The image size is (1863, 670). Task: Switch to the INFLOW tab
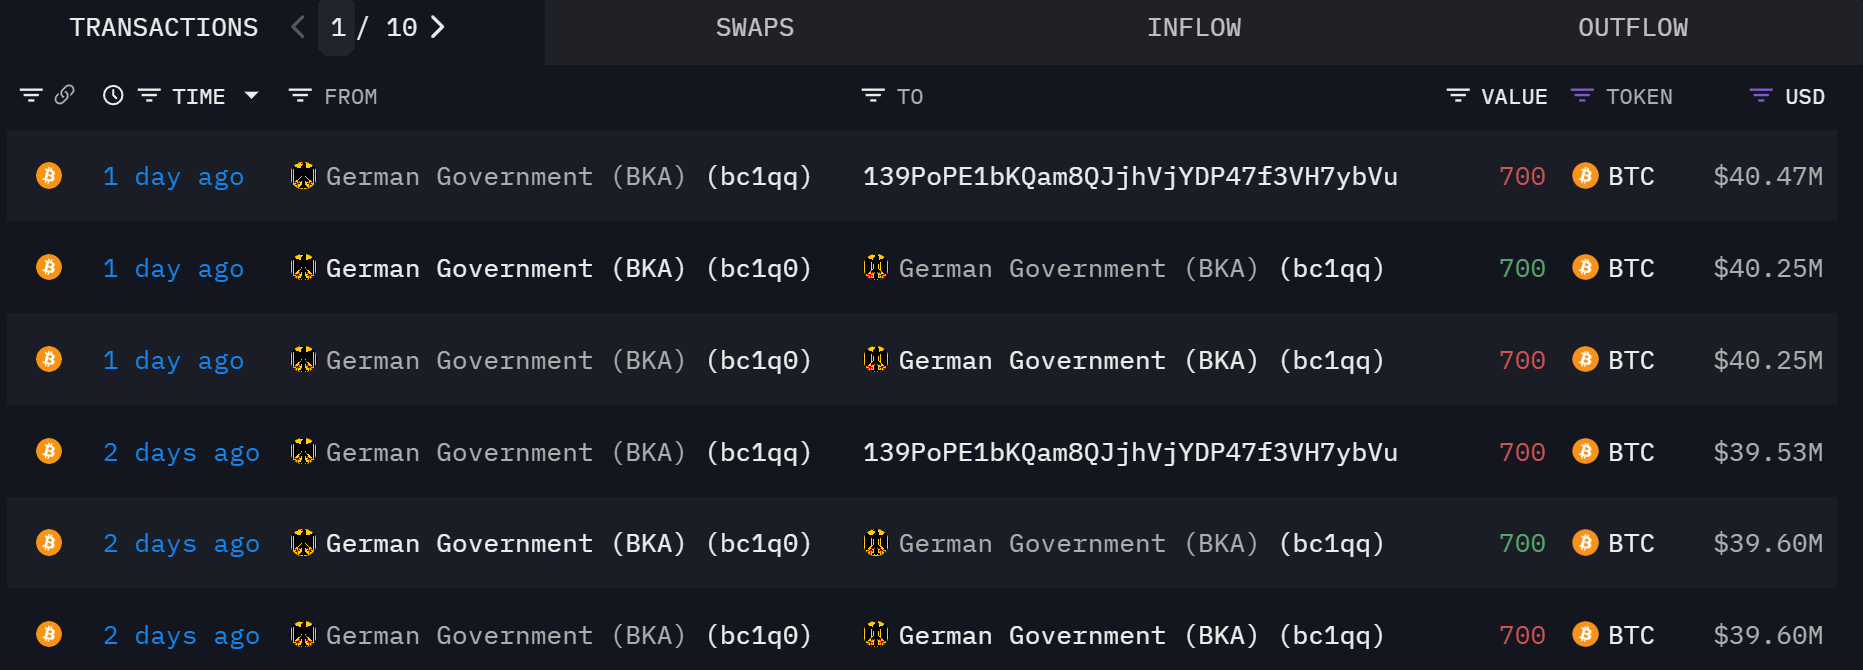pyautogui.click(x=1194, y=28)
